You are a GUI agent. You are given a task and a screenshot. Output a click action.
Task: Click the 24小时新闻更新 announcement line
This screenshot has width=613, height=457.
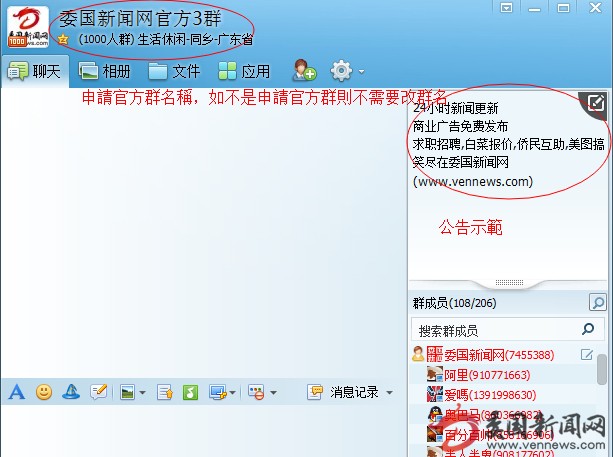pos(455,108)
